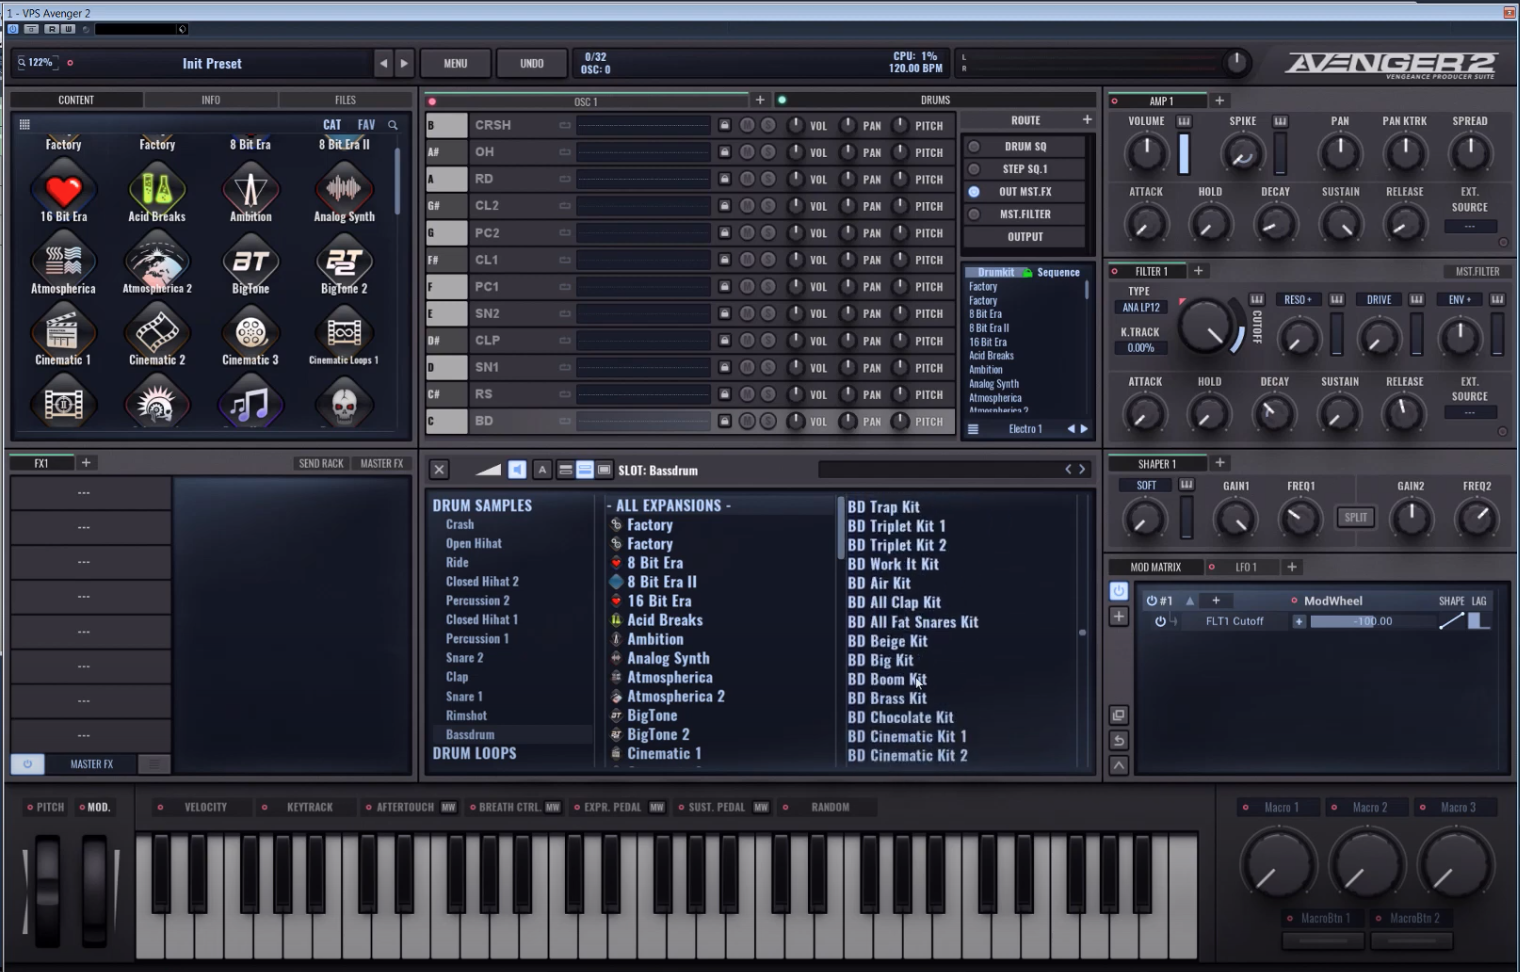
Task: Open the amp EXT. SOURCE dropdown
Action: (x=1469, y=227)
